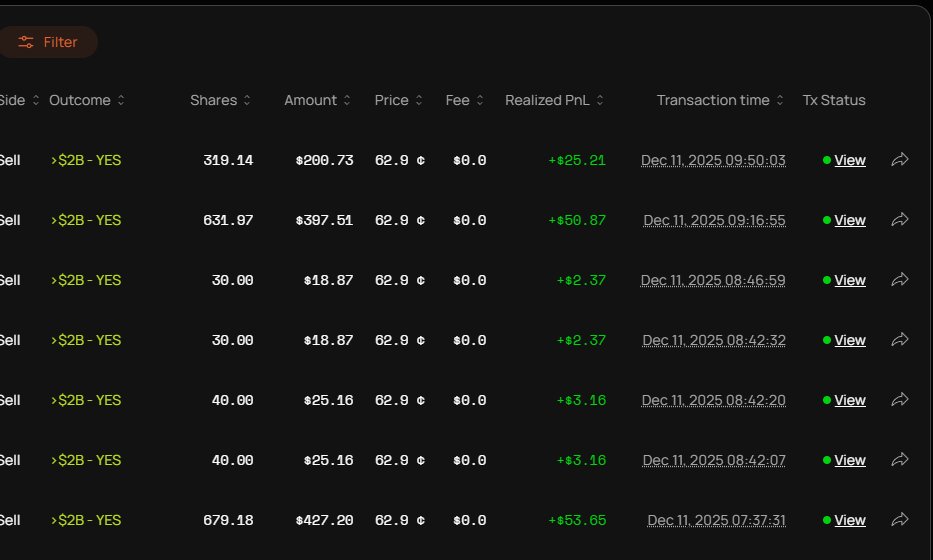The image size is (933, 560).
Task: Click realized PnL +$53.65
Action: point(577,520)
